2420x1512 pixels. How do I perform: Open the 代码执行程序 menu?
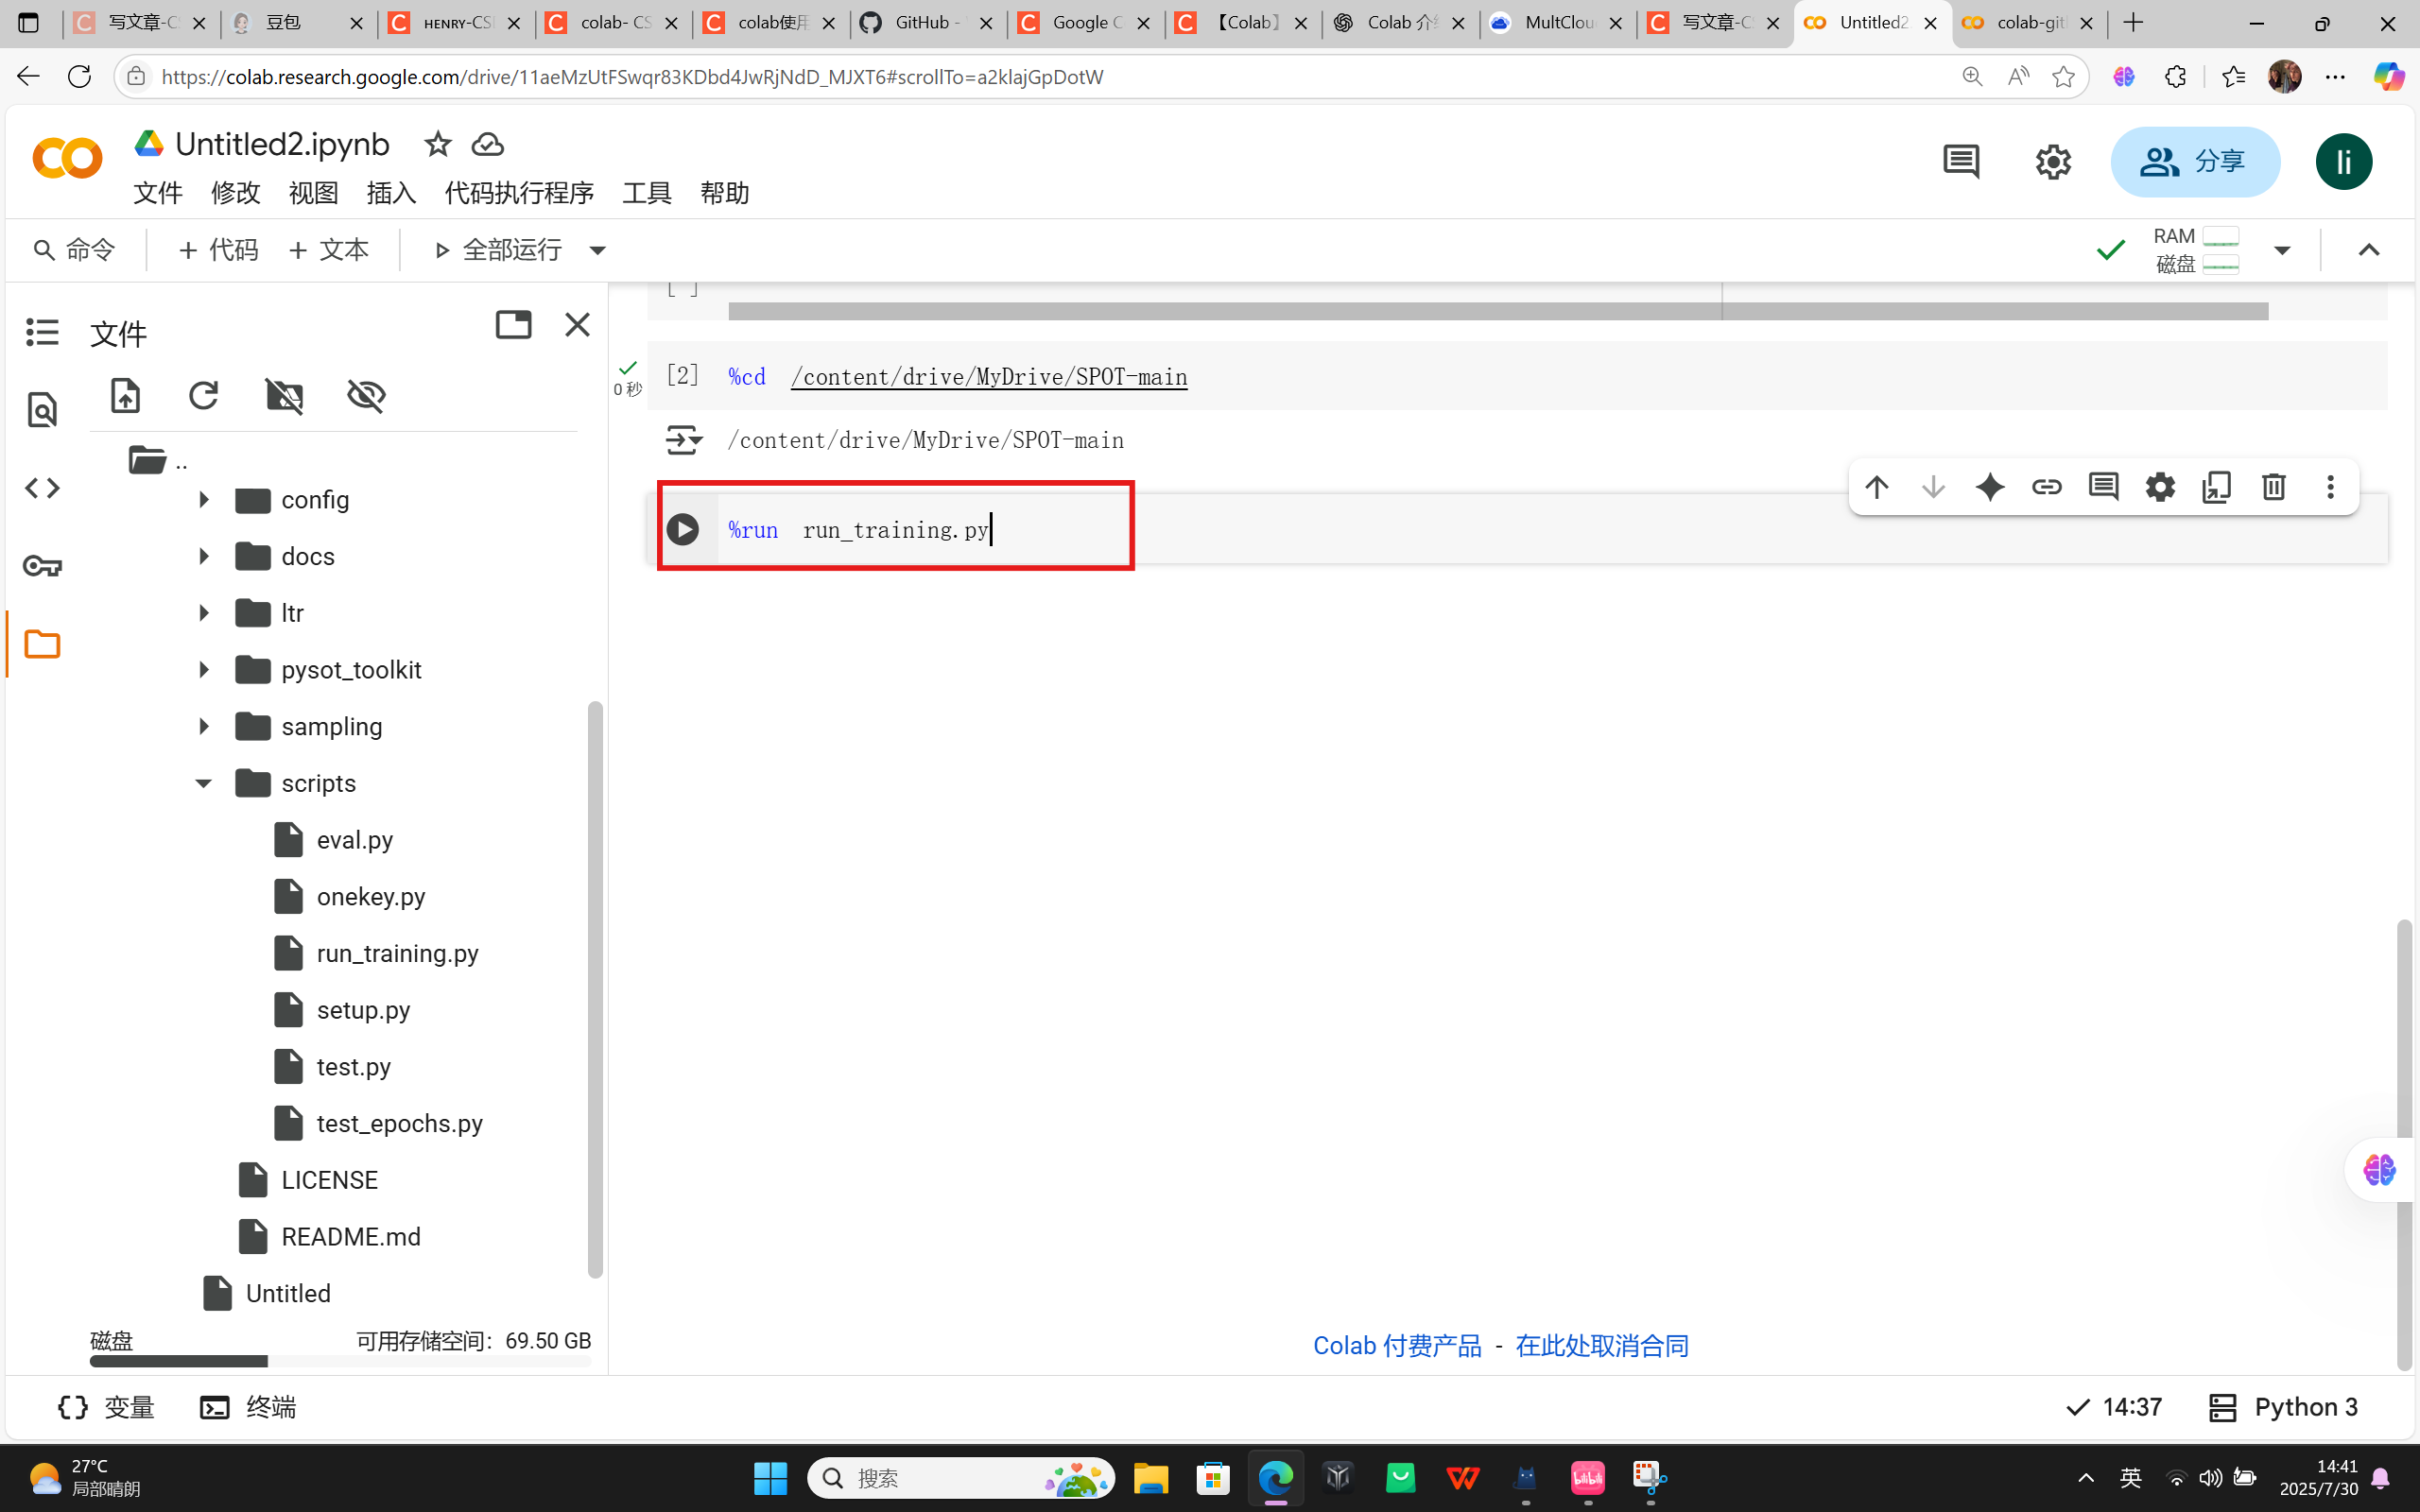pos(518,192)
